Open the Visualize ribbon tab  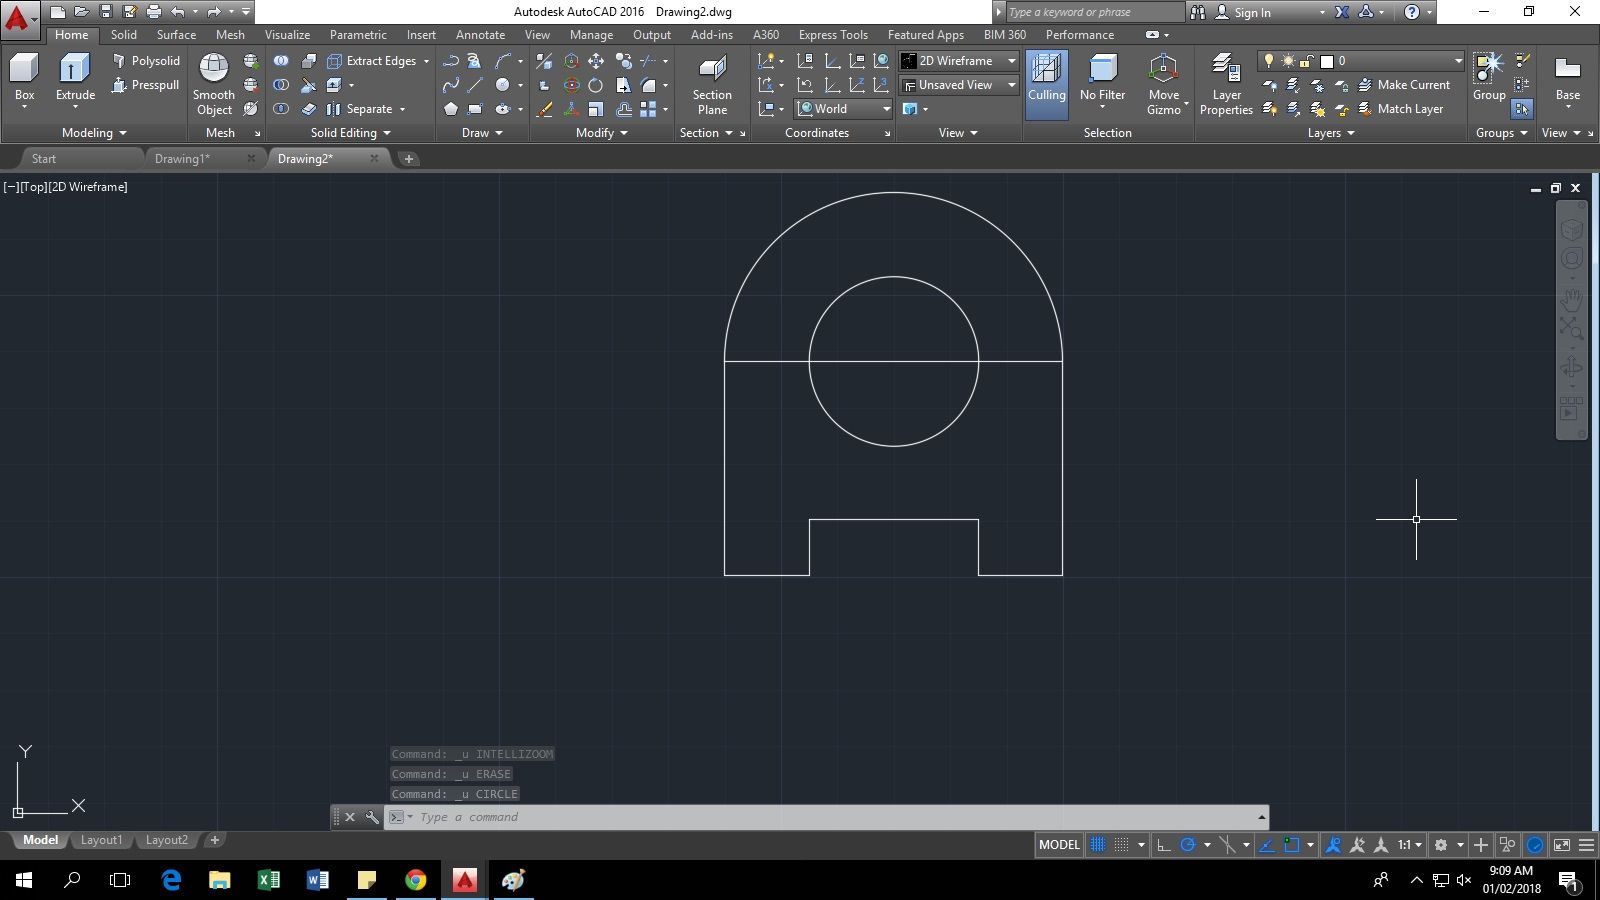click(x=287, y=35)
